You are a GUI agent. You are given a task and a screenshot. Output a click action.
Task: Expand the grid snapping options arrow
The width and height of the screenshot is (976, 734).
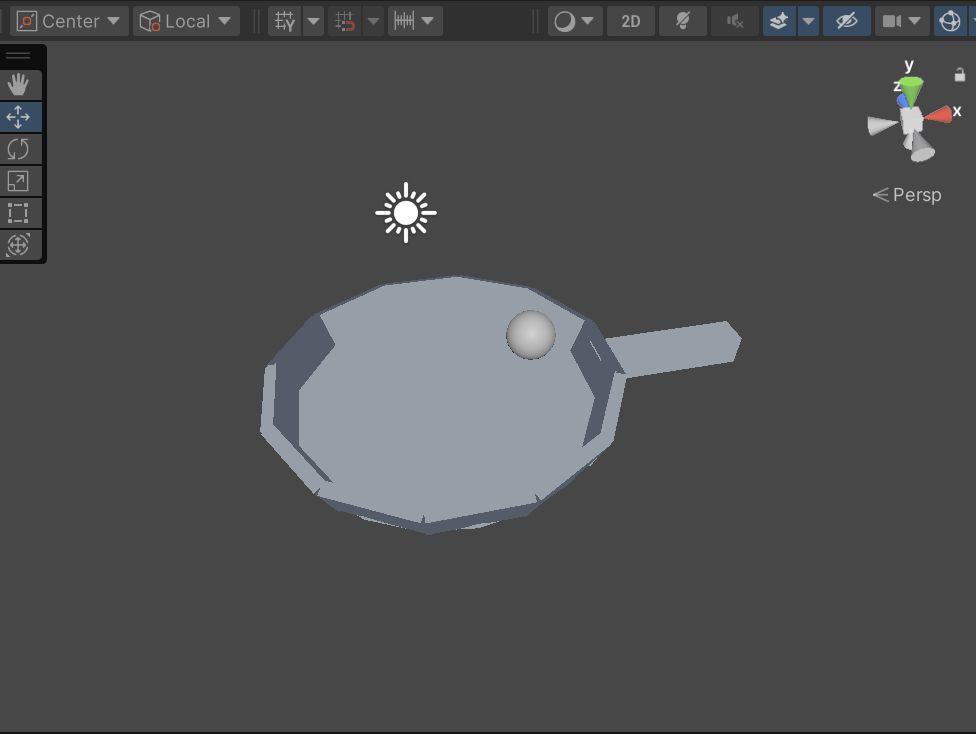(373, 21)
